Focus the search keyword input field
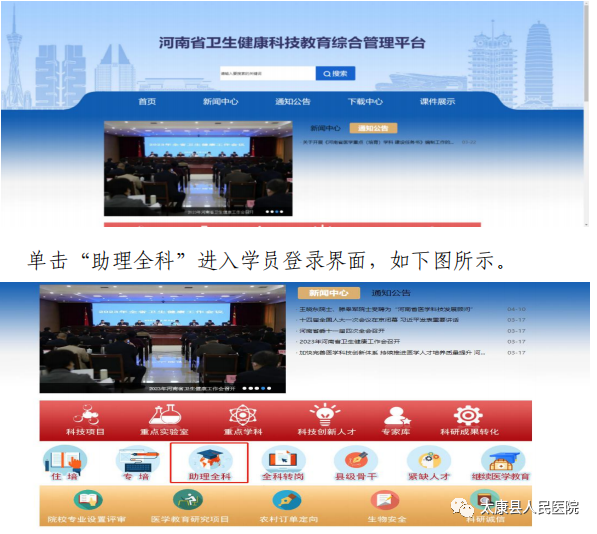The height and width of the screenshot is (534, 597). 268,73
